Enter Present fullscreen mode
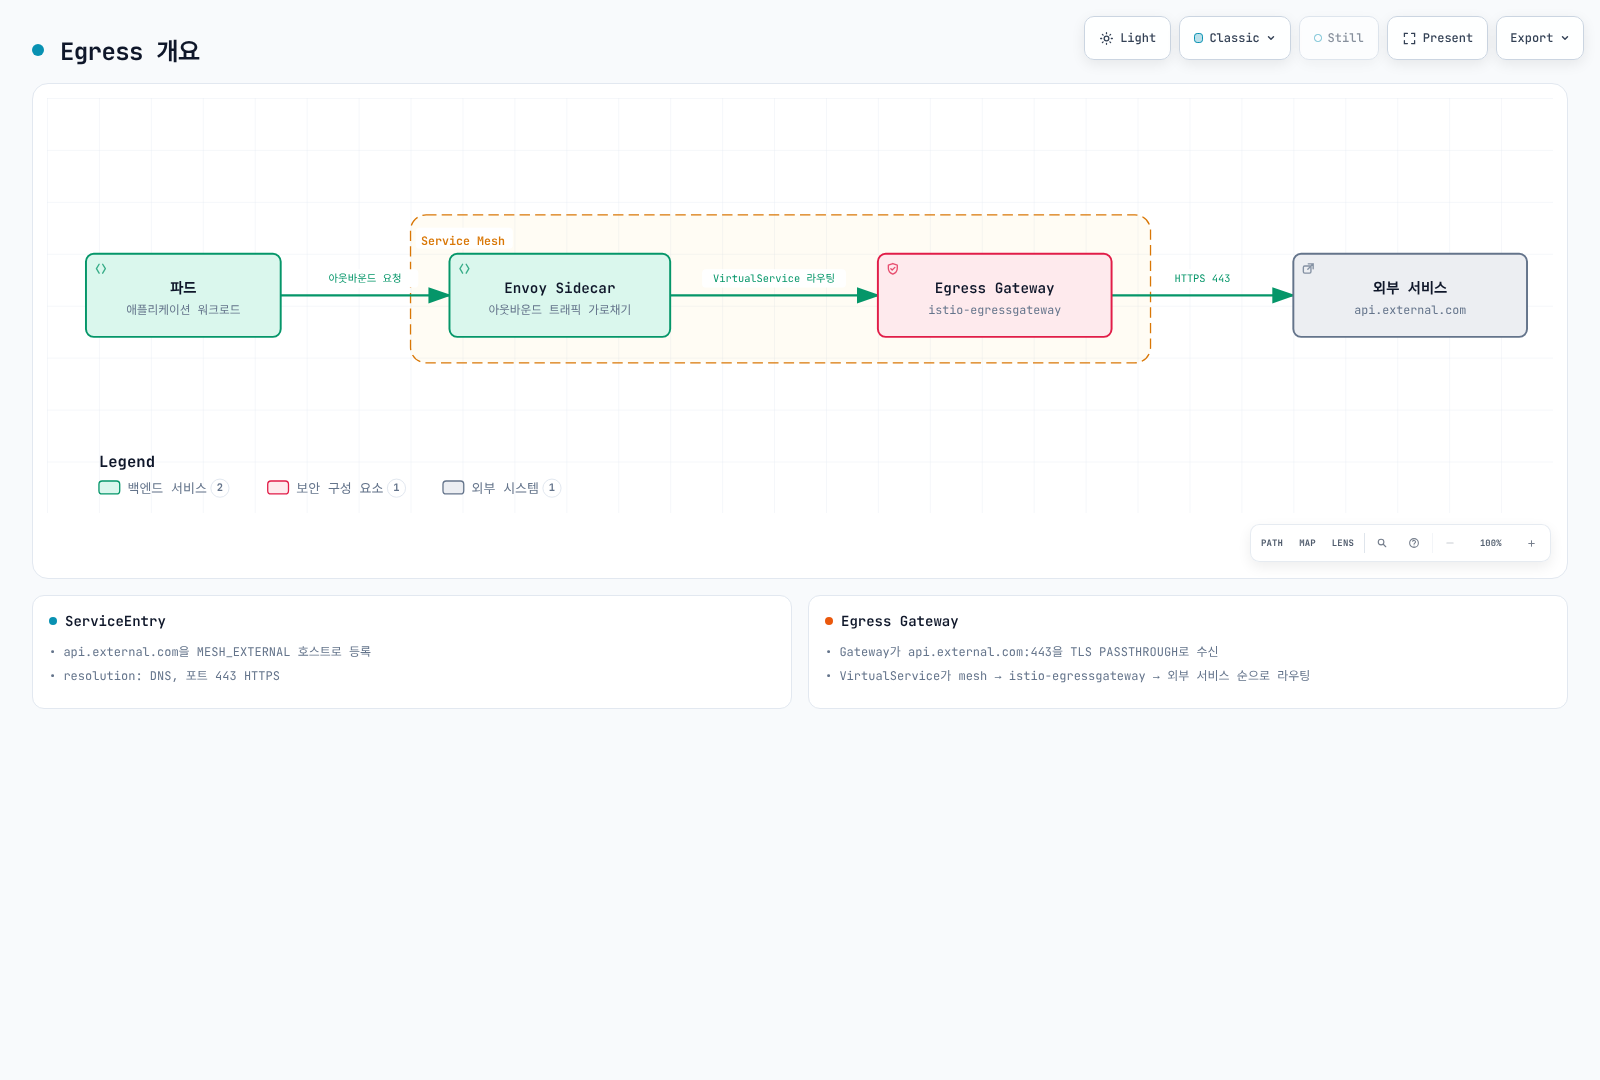The image size is (1600, 1080). (1437, 38)
